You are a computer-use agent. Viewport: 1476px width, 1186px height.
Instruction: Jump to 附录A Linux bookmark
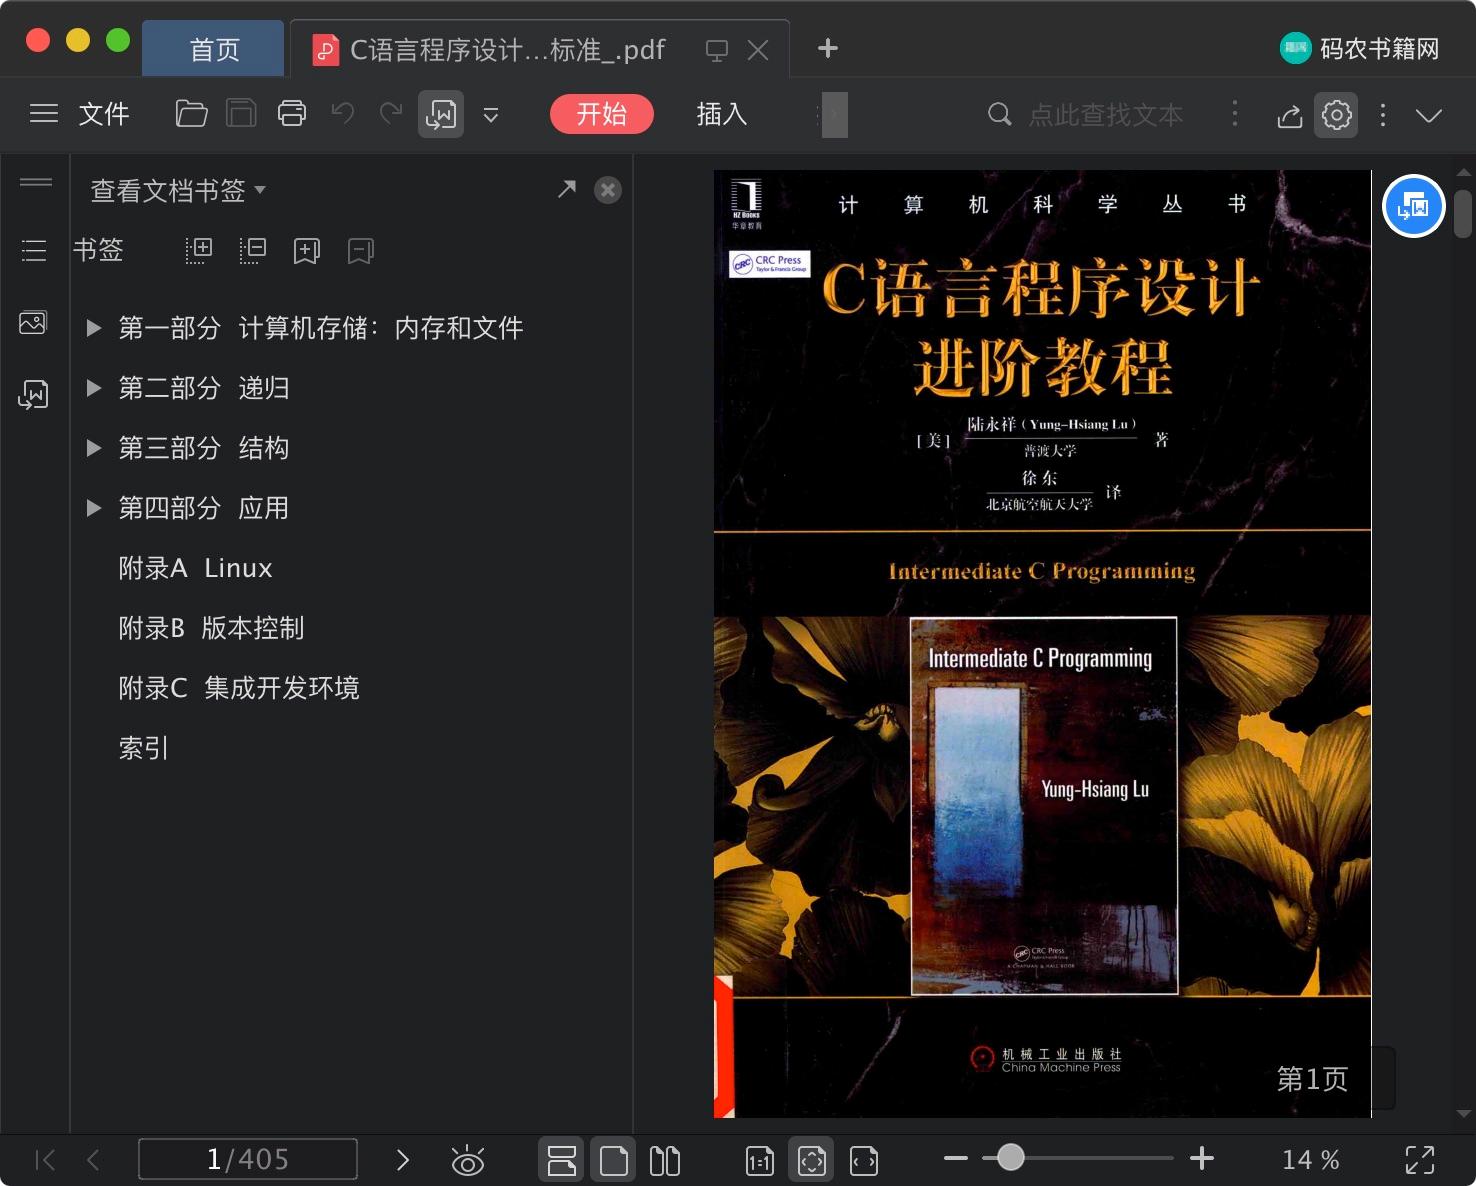click(x=195, y=568)
